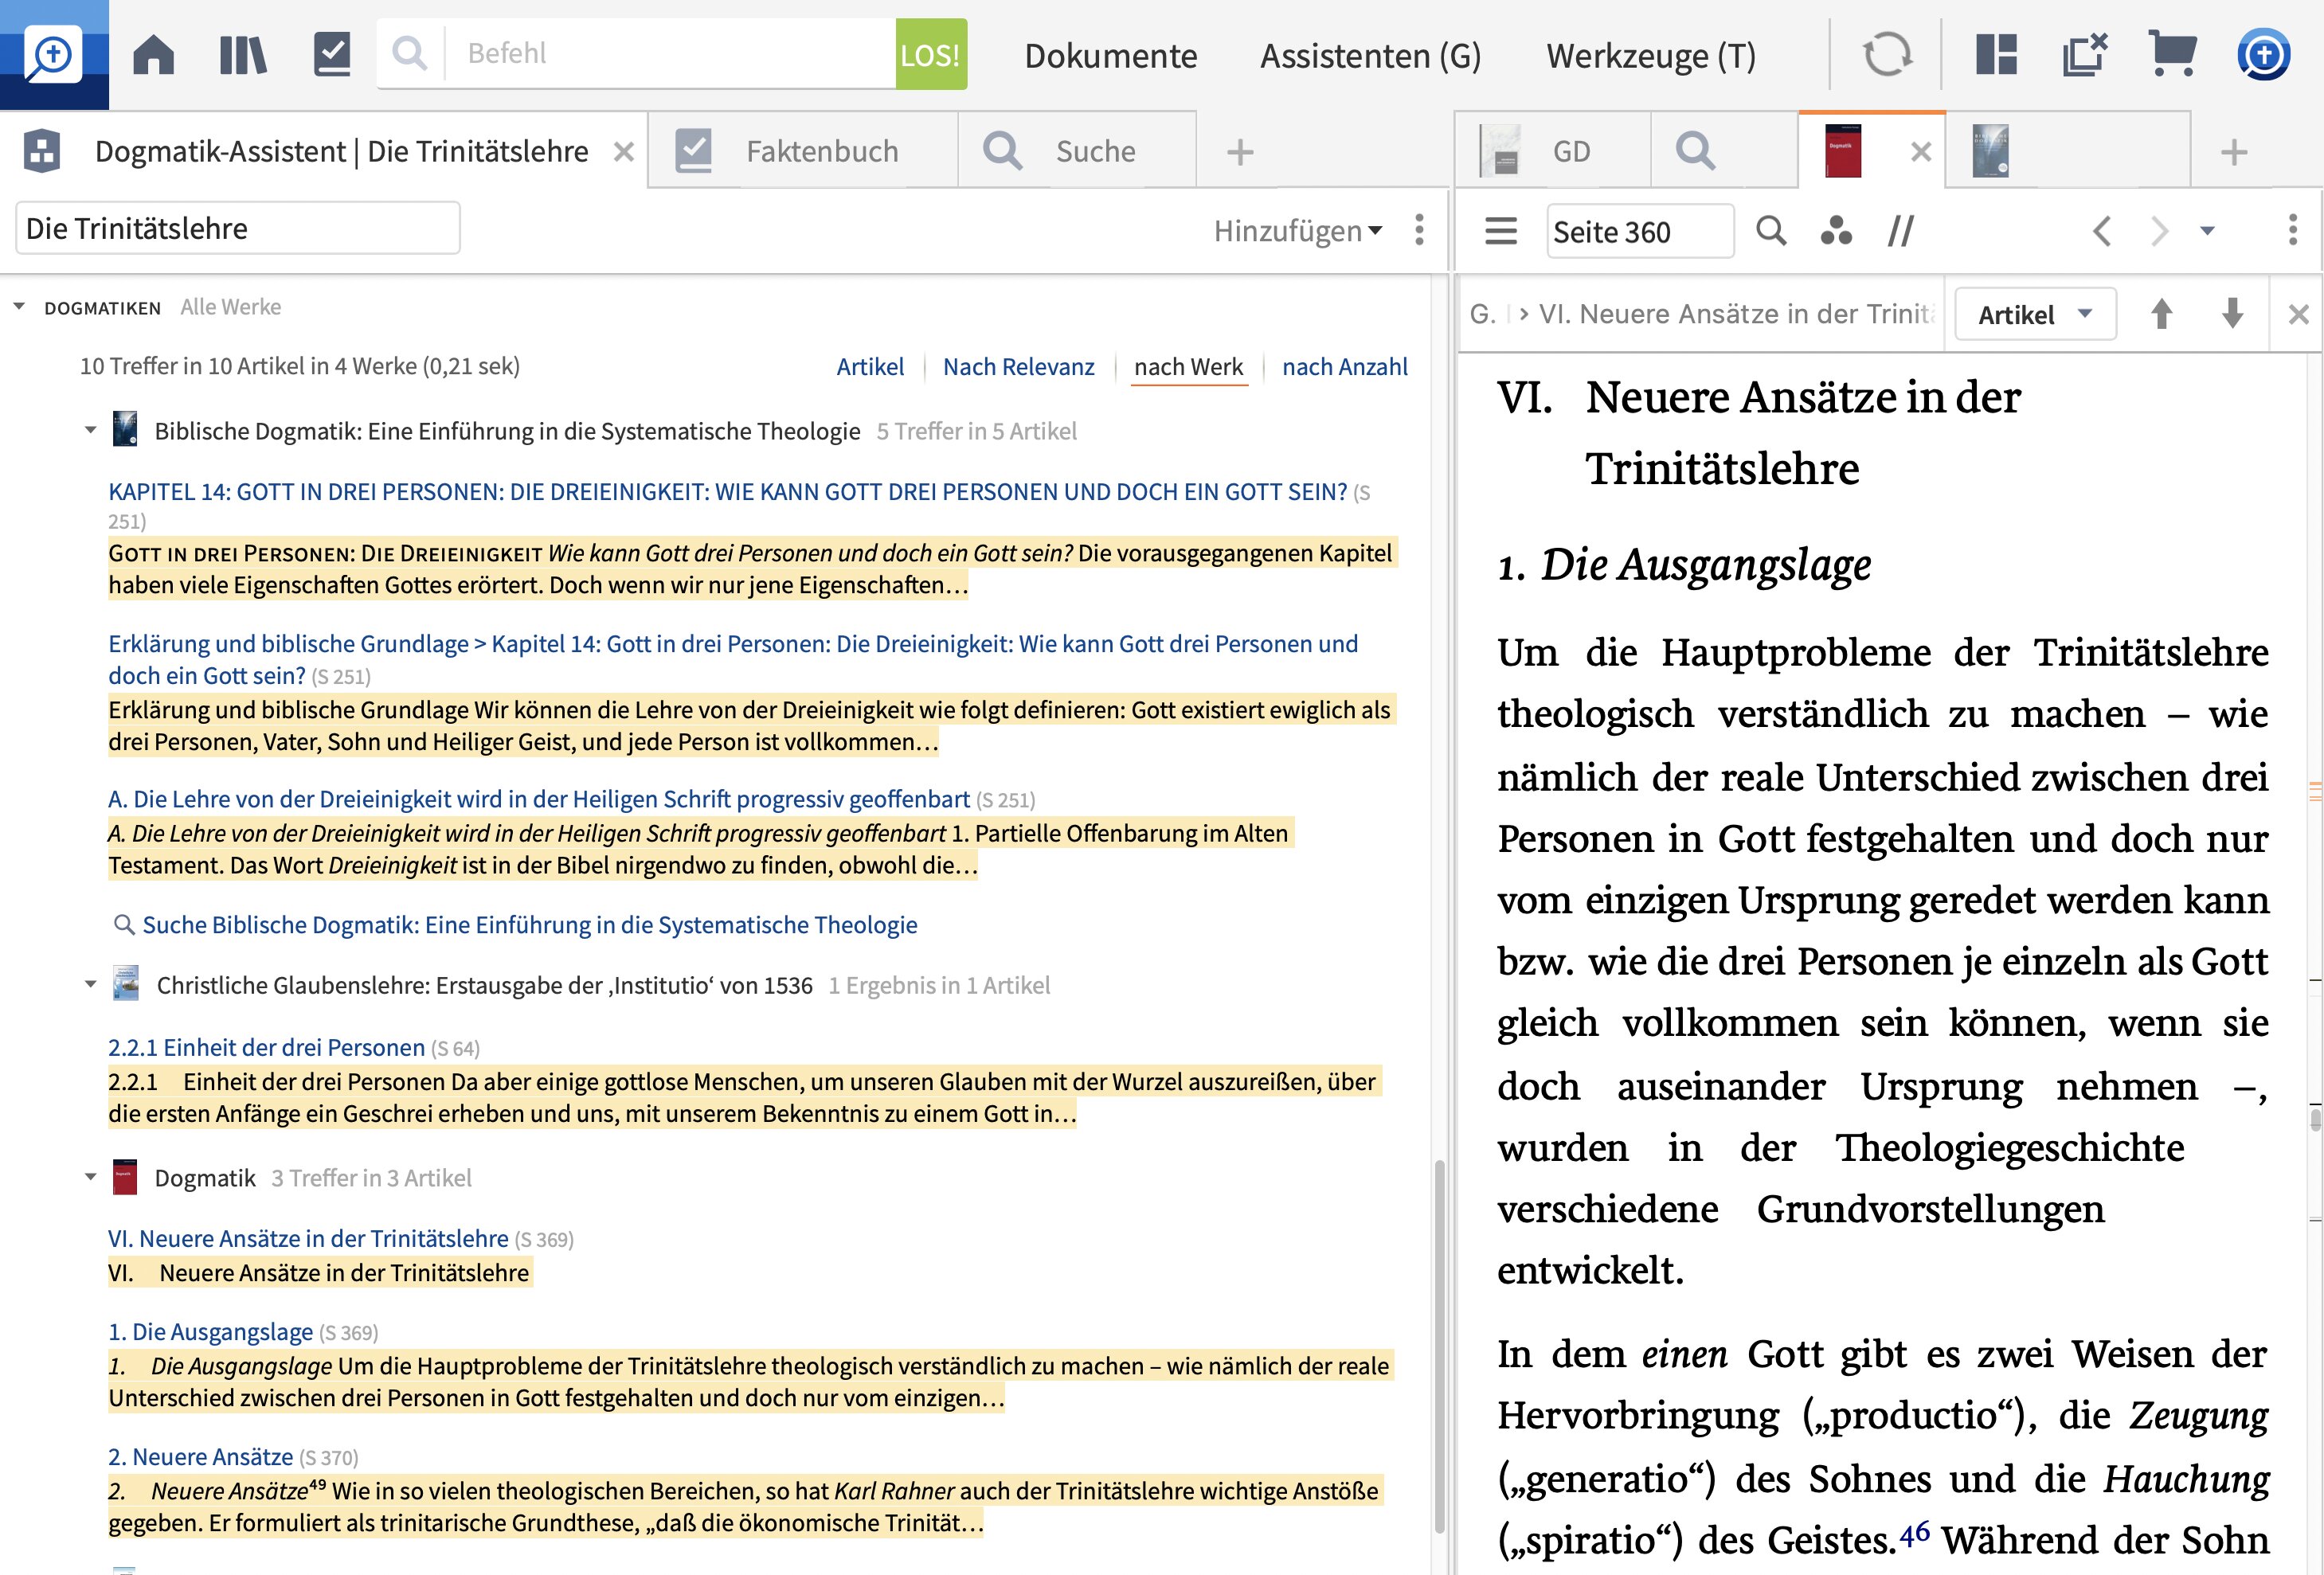Open the Logos app logo button

[x=54, y=54]
